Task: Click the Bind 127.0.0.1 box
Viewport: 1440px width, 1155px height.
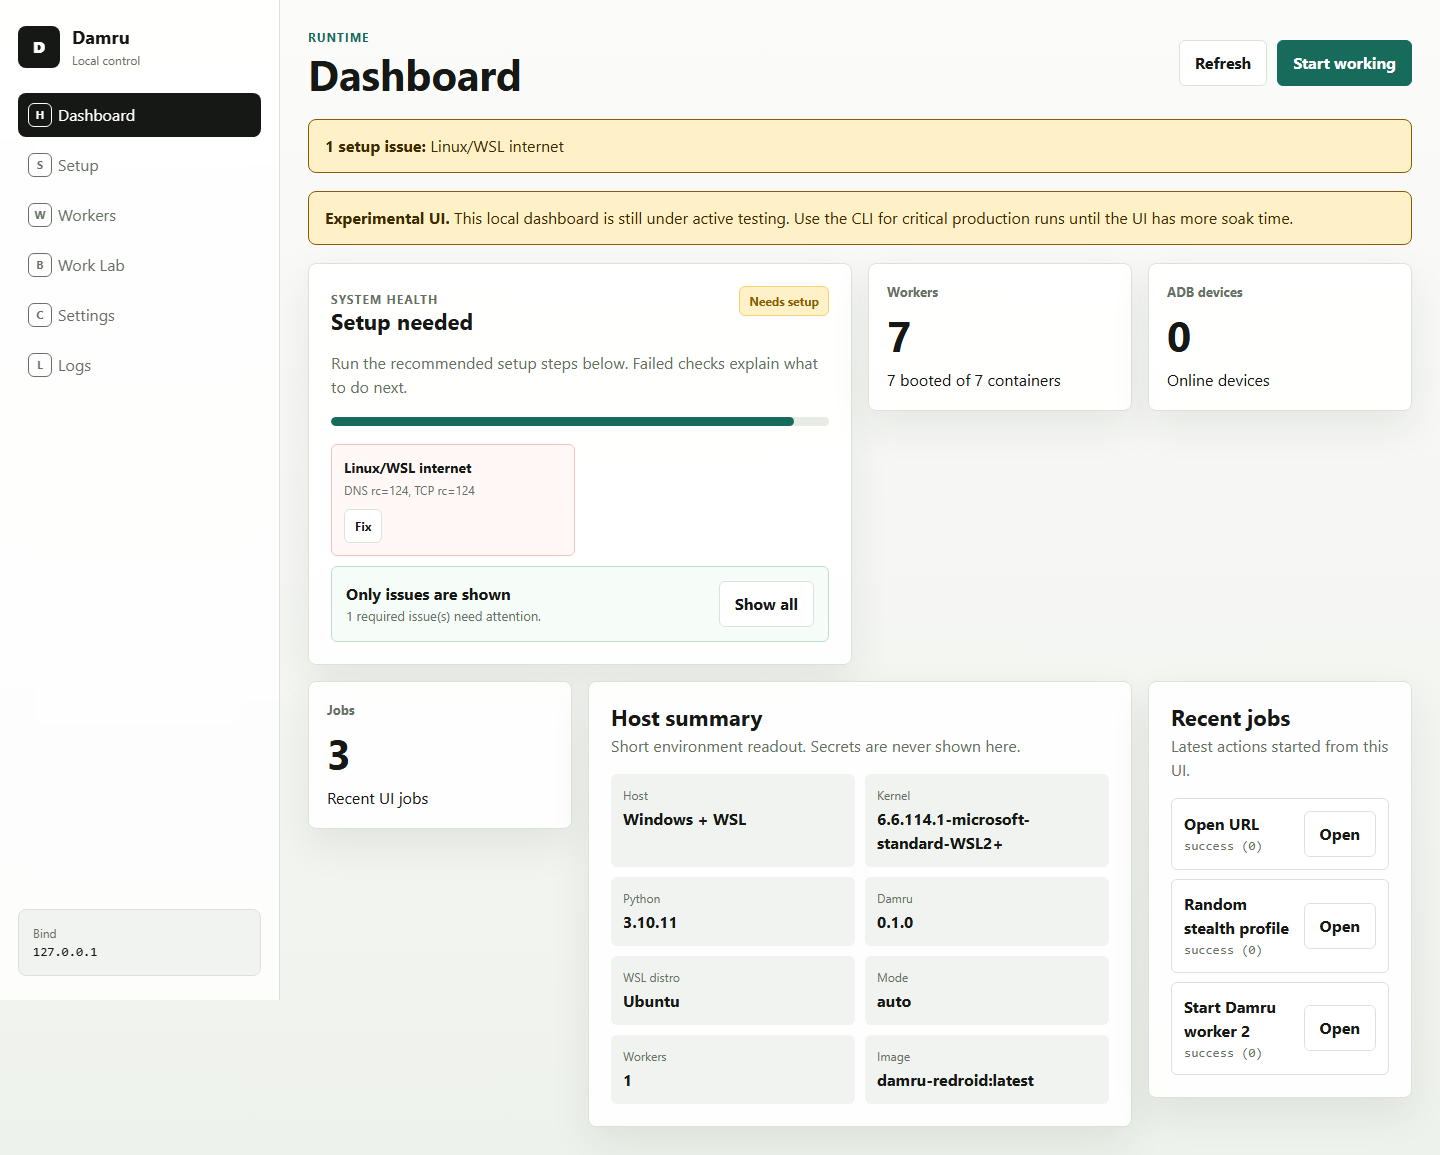Action: point(139,942)
